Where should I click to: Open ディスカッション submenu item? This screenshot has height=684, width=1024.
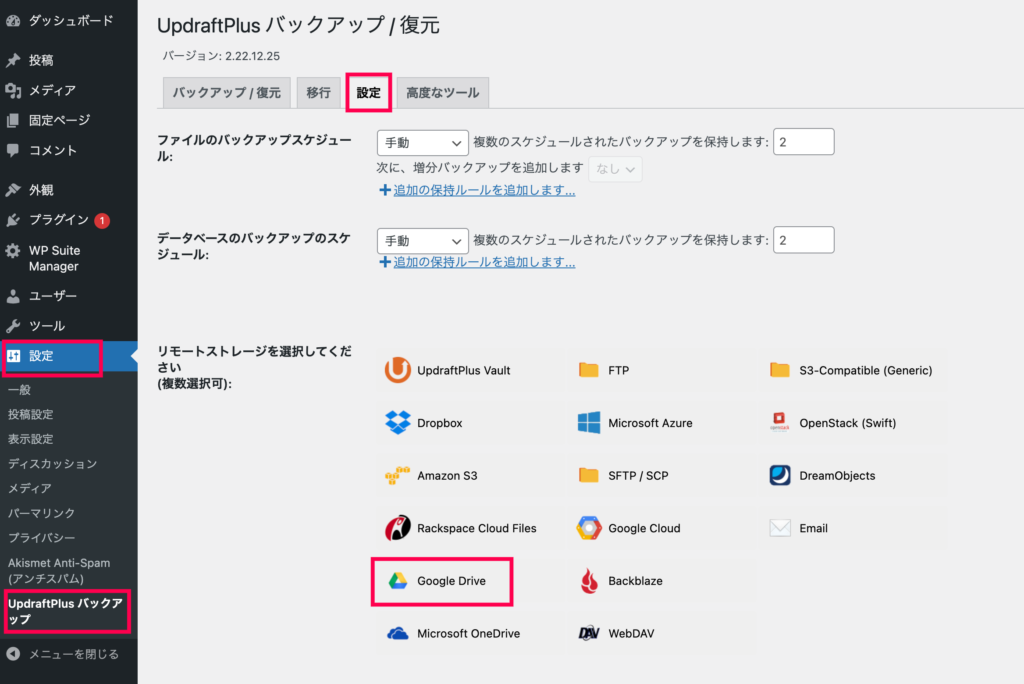coord(52,464)
